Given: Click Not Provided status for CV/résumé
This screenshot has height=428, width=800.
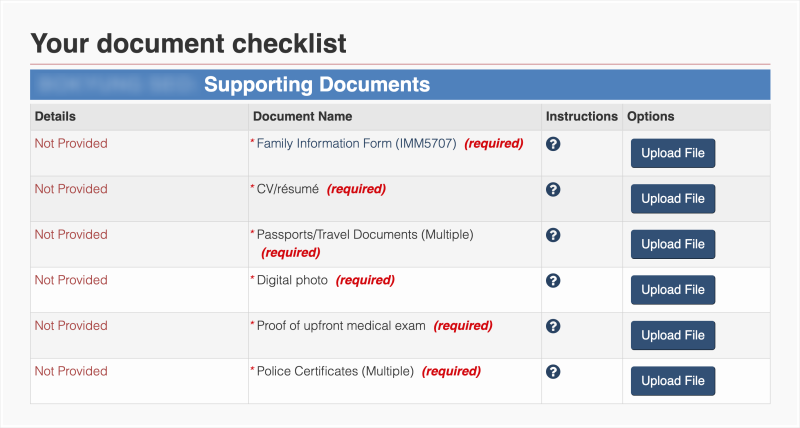Looking at the screenshot, I should click(x=71, y=189).
